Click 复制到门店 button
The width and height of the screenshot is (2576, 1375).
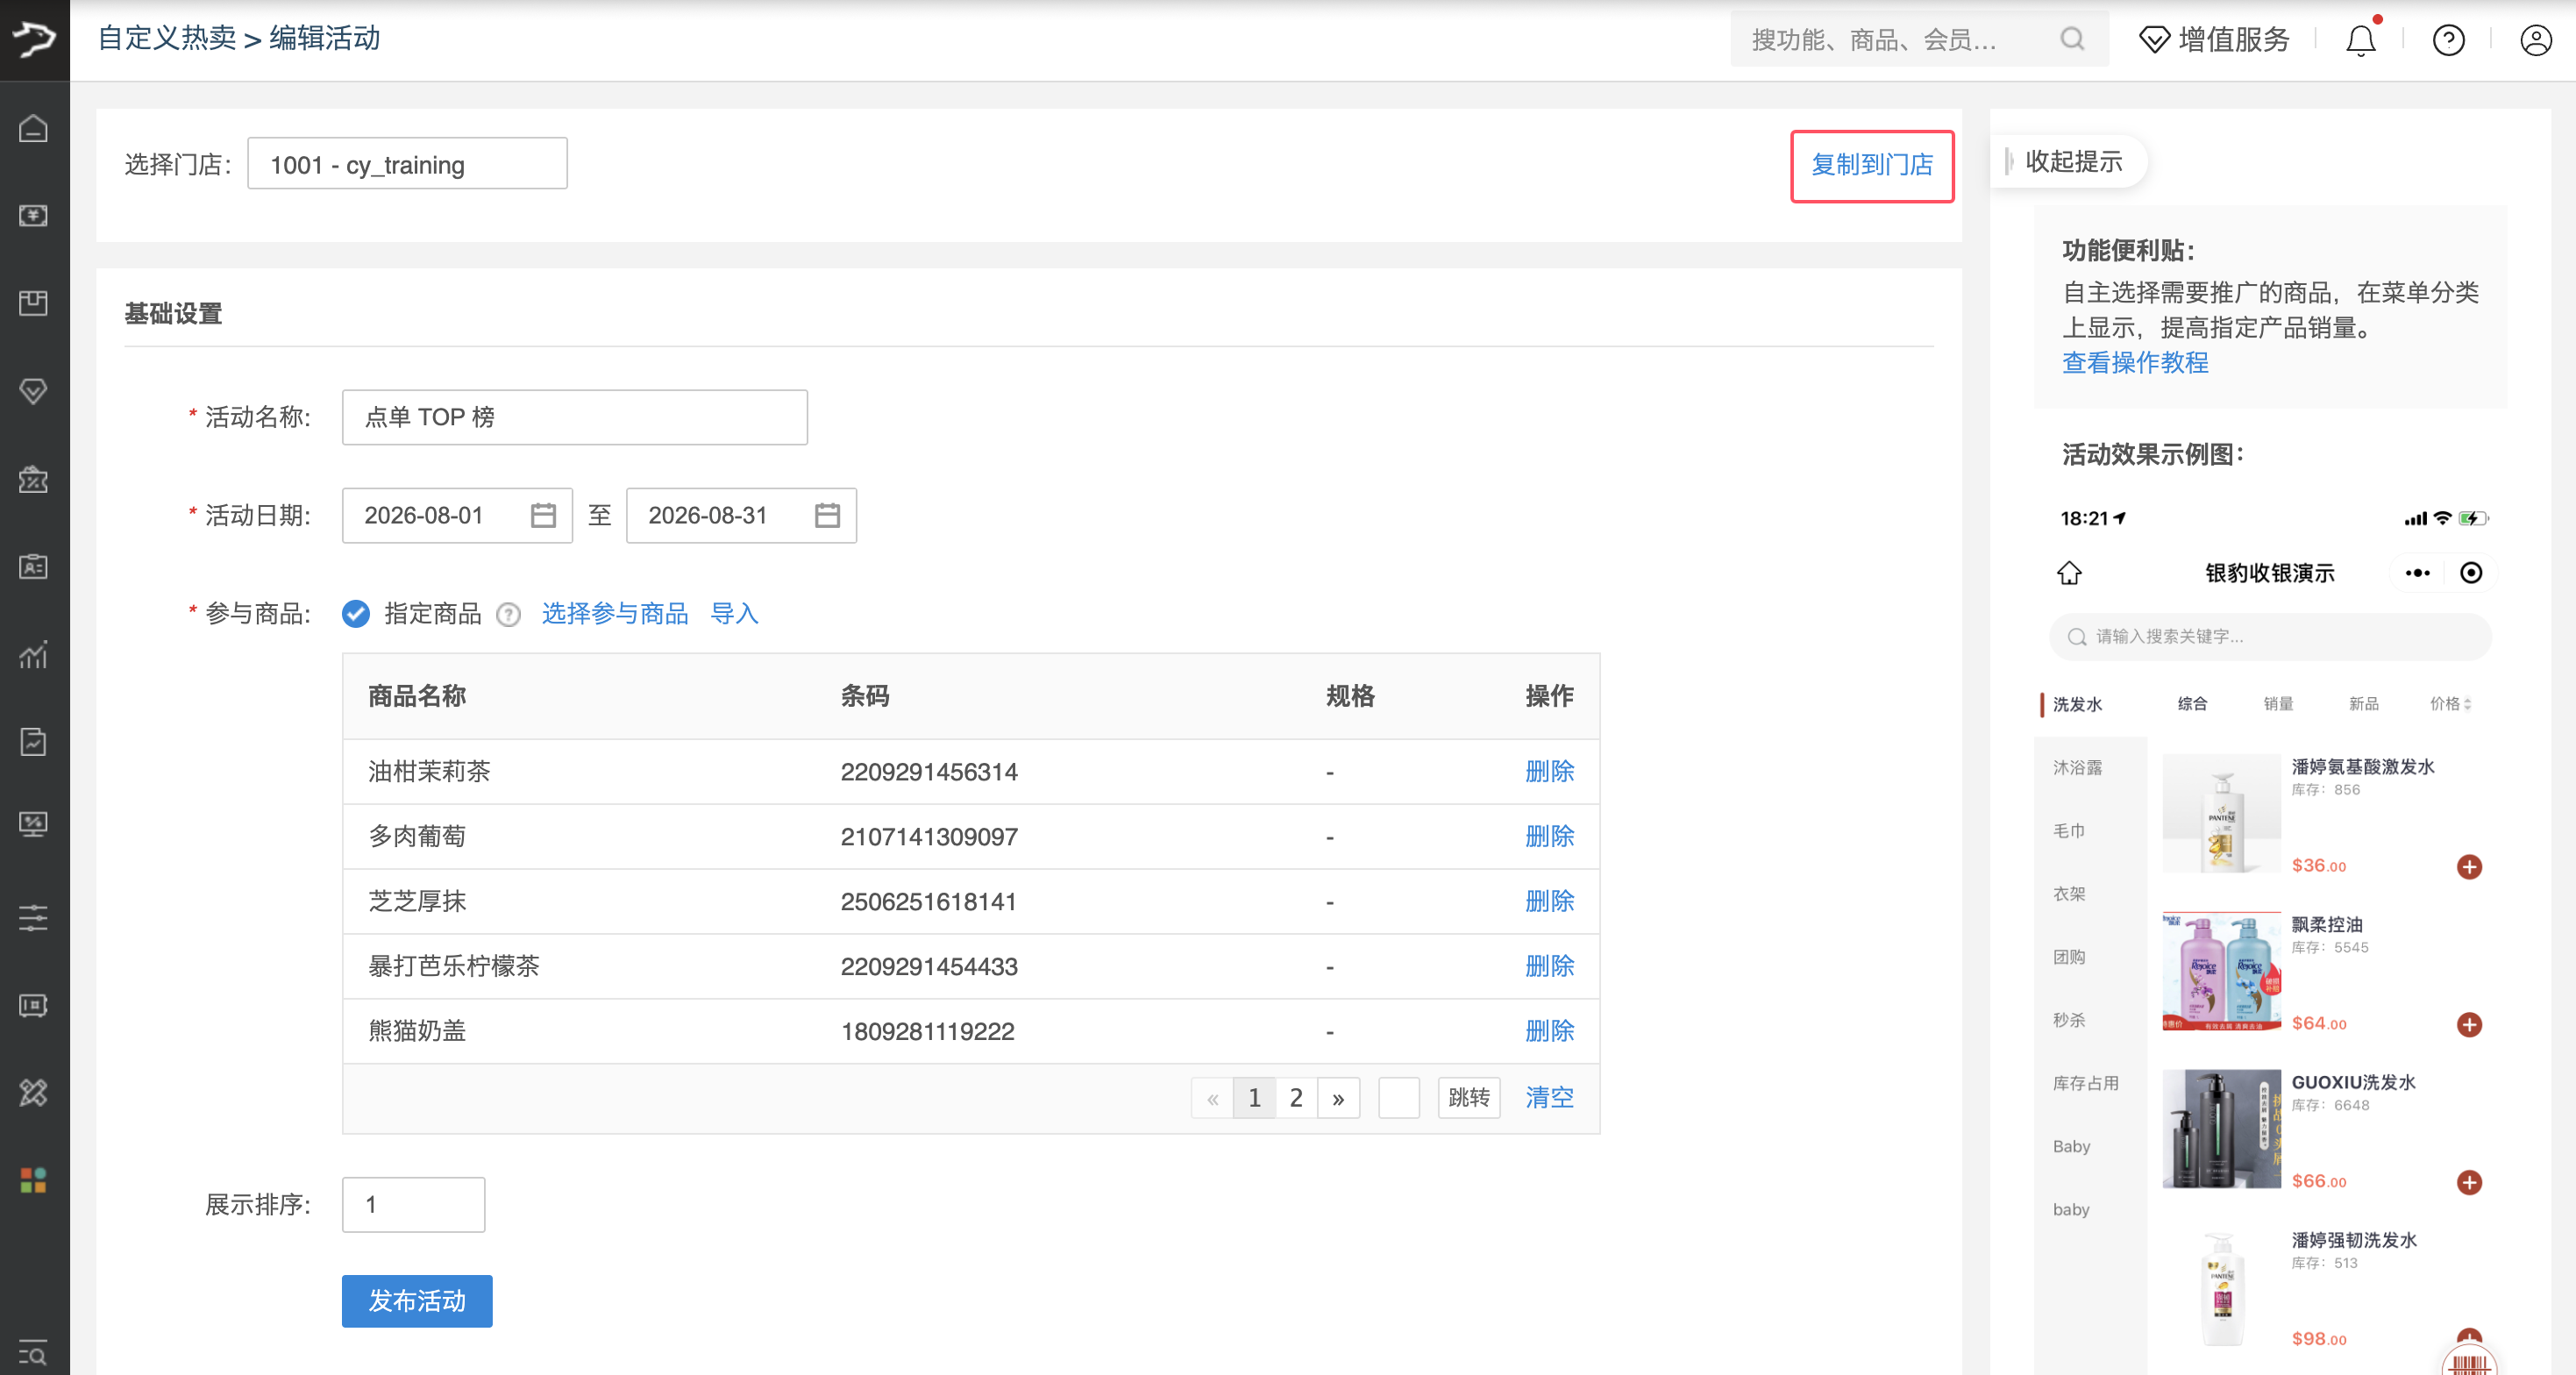tap(1872, 165)
